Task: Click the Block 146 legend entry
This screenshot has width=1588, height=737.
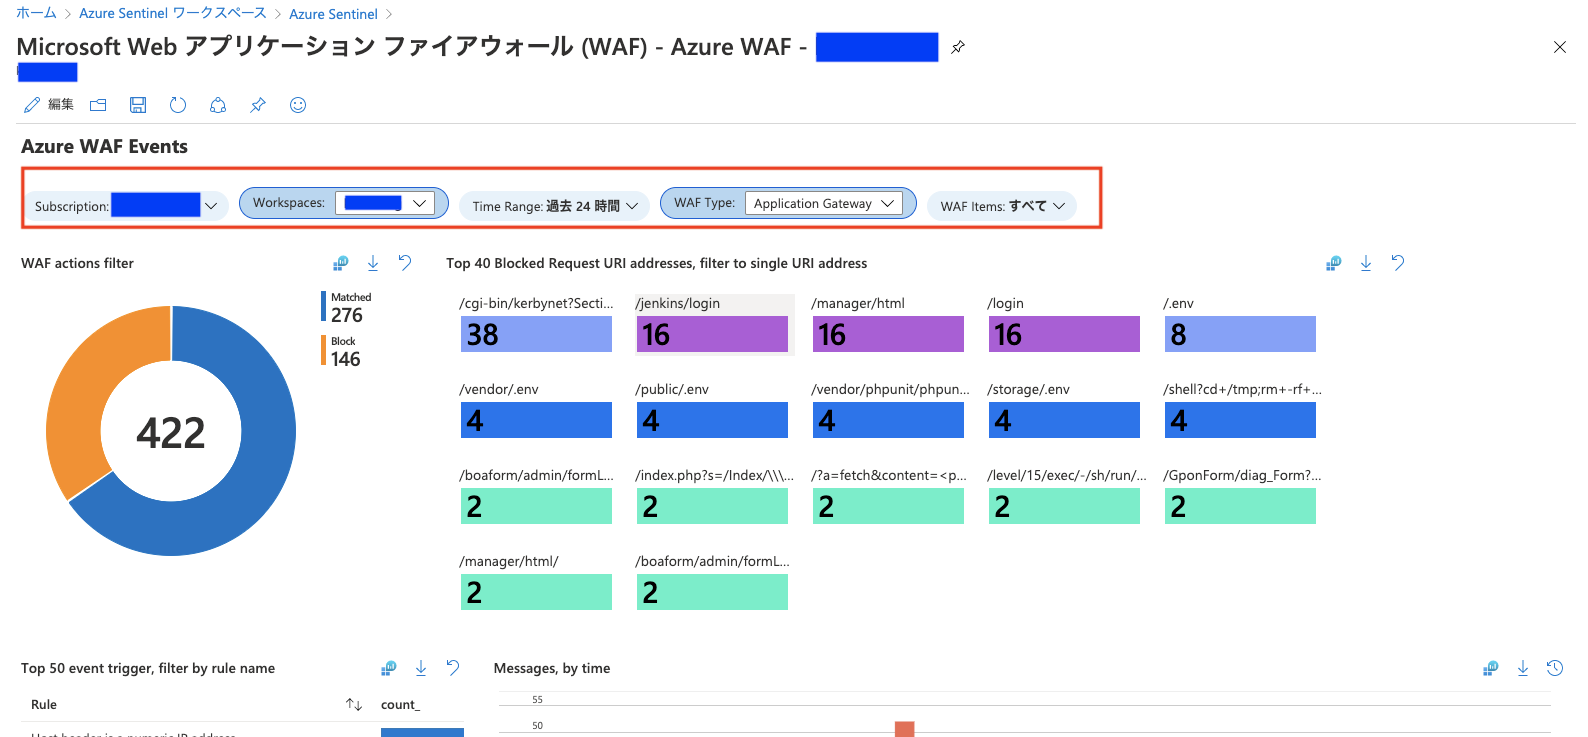Action: click(344, 352)
